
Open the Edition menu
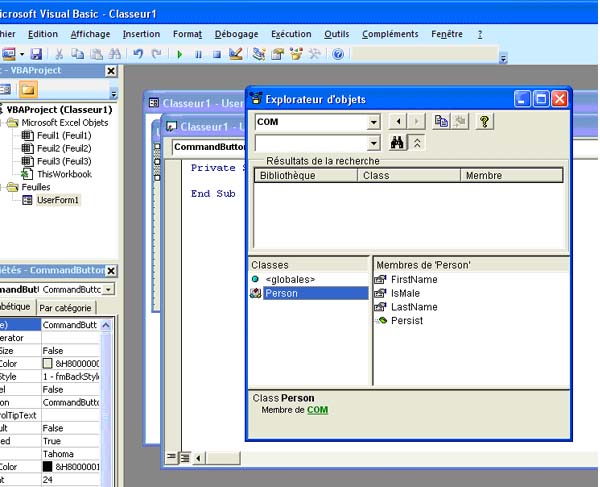point(43,34)
